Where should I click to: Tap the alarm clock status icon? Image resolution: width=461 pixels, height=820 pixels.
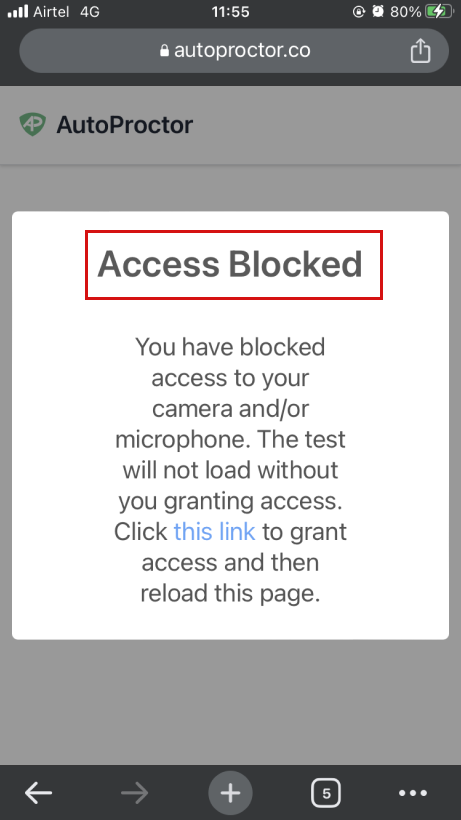click(x=378, y=12)
